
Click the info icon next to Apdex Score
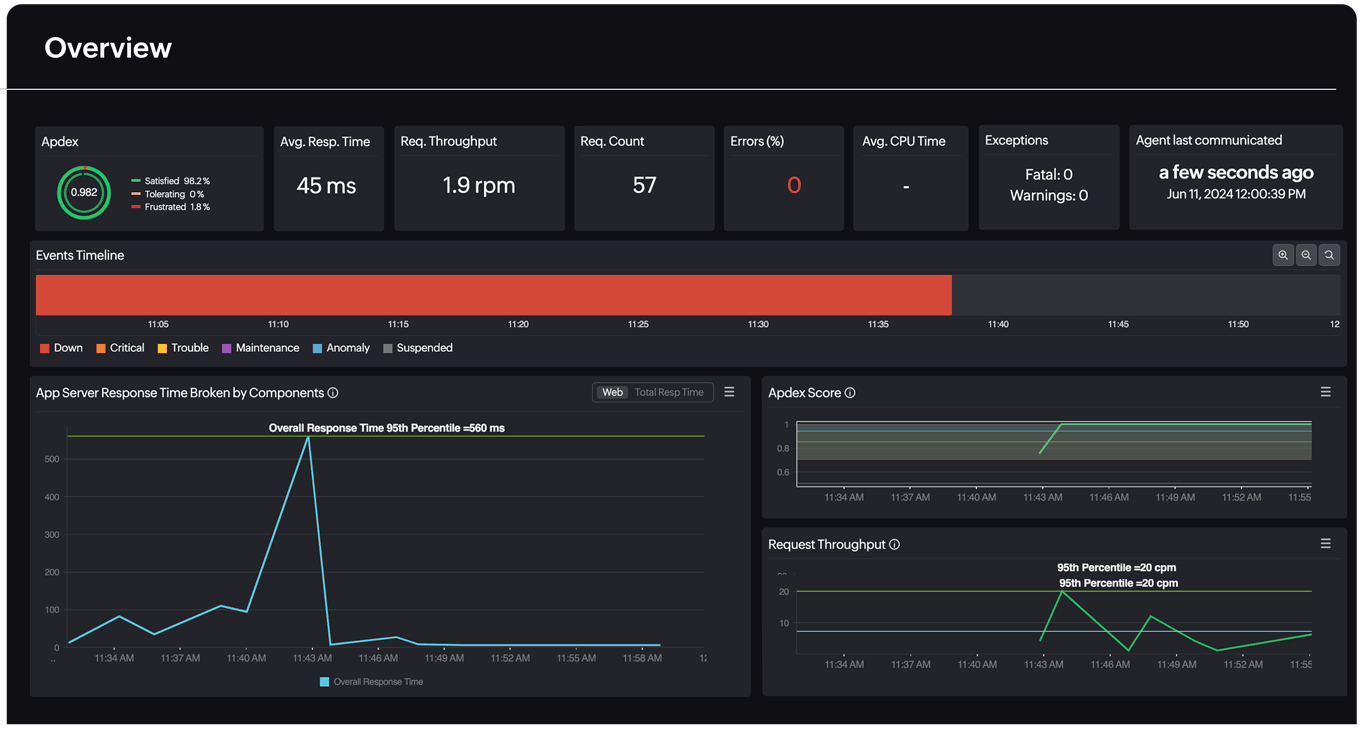coord(849,393)
